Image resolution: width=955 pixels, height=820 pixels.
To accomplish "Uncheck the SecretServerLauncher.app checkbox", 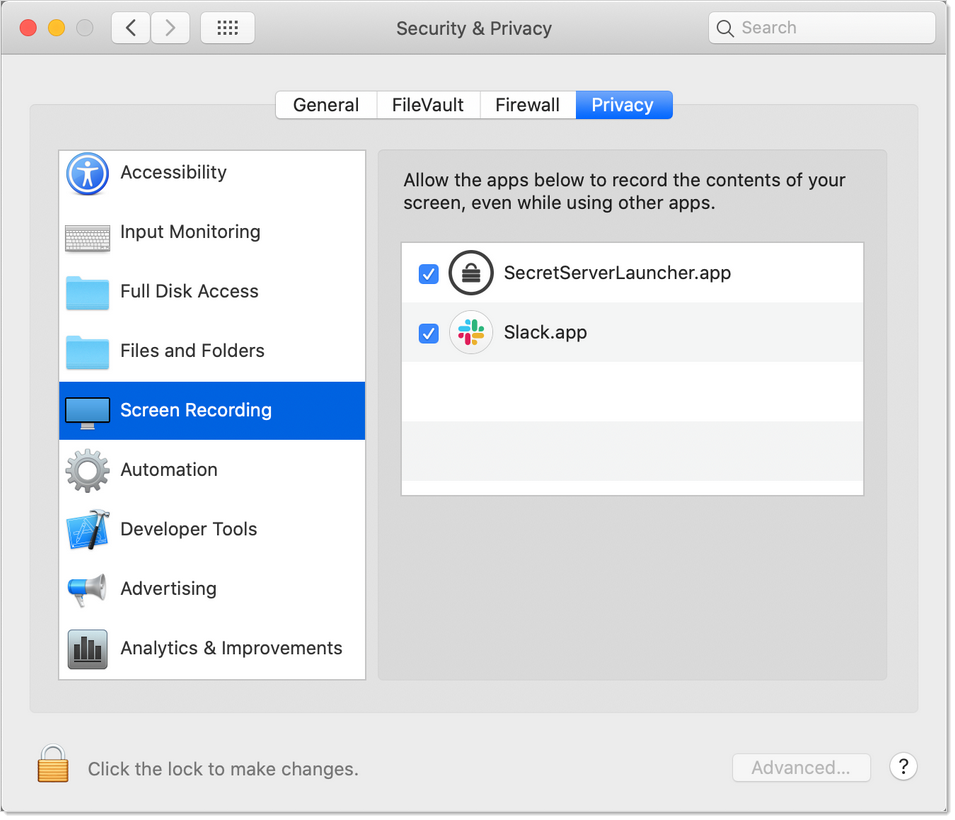I will tap(428, 274).
